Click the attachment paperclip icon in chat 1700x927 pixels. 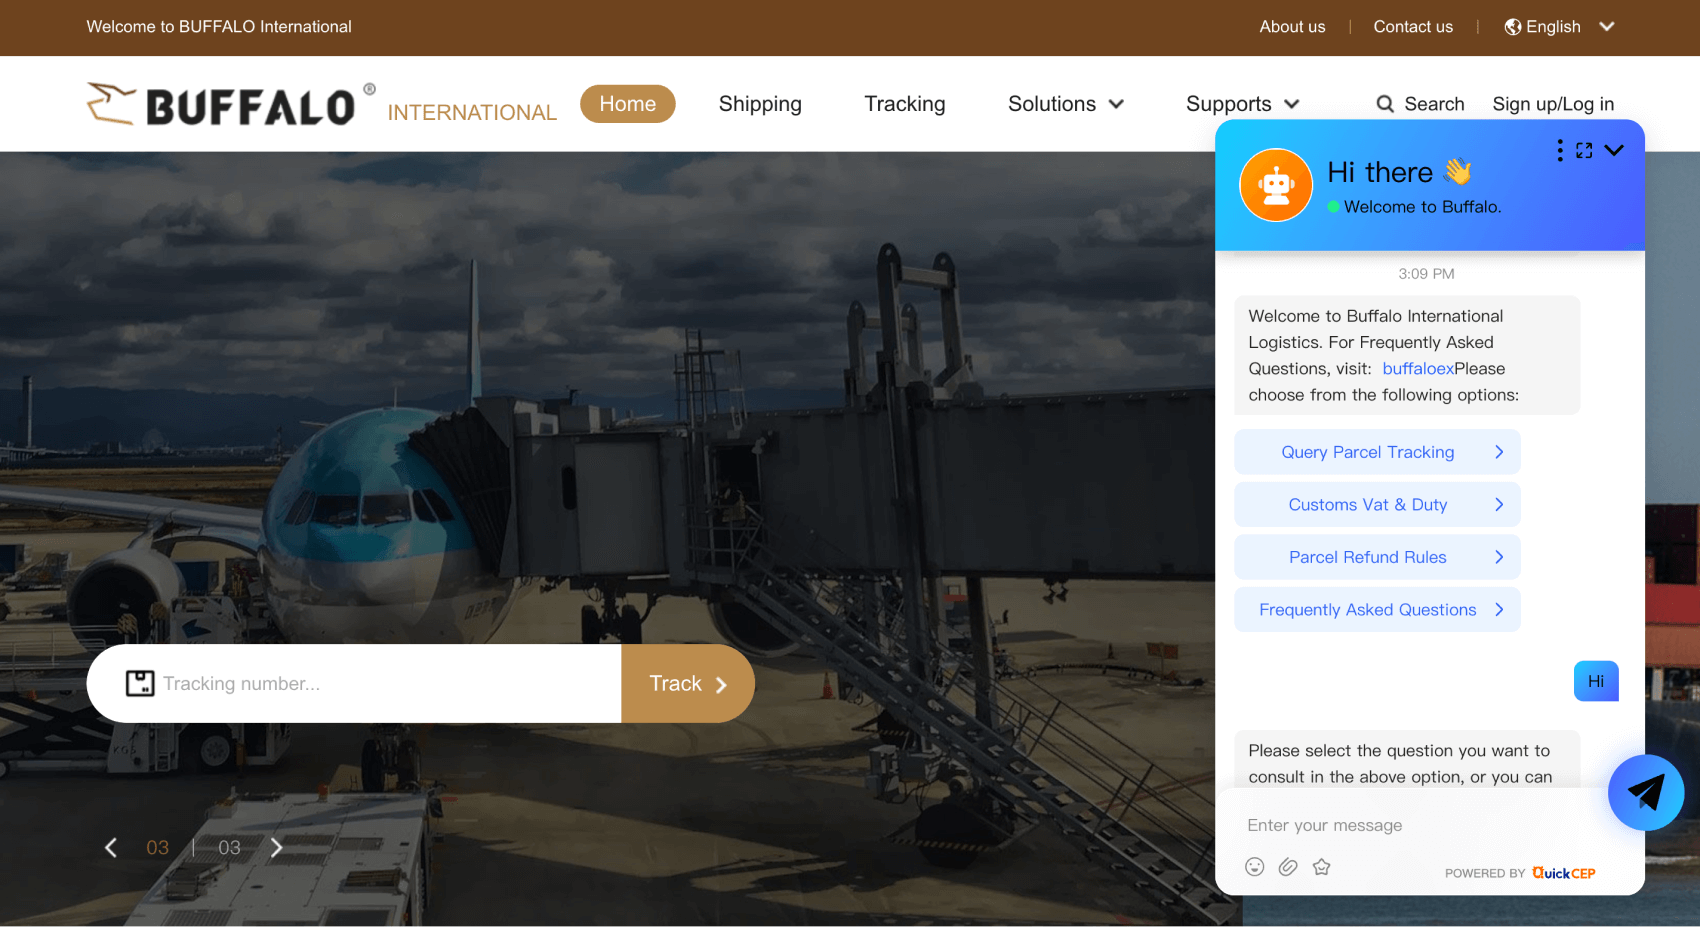(1288, 867)
